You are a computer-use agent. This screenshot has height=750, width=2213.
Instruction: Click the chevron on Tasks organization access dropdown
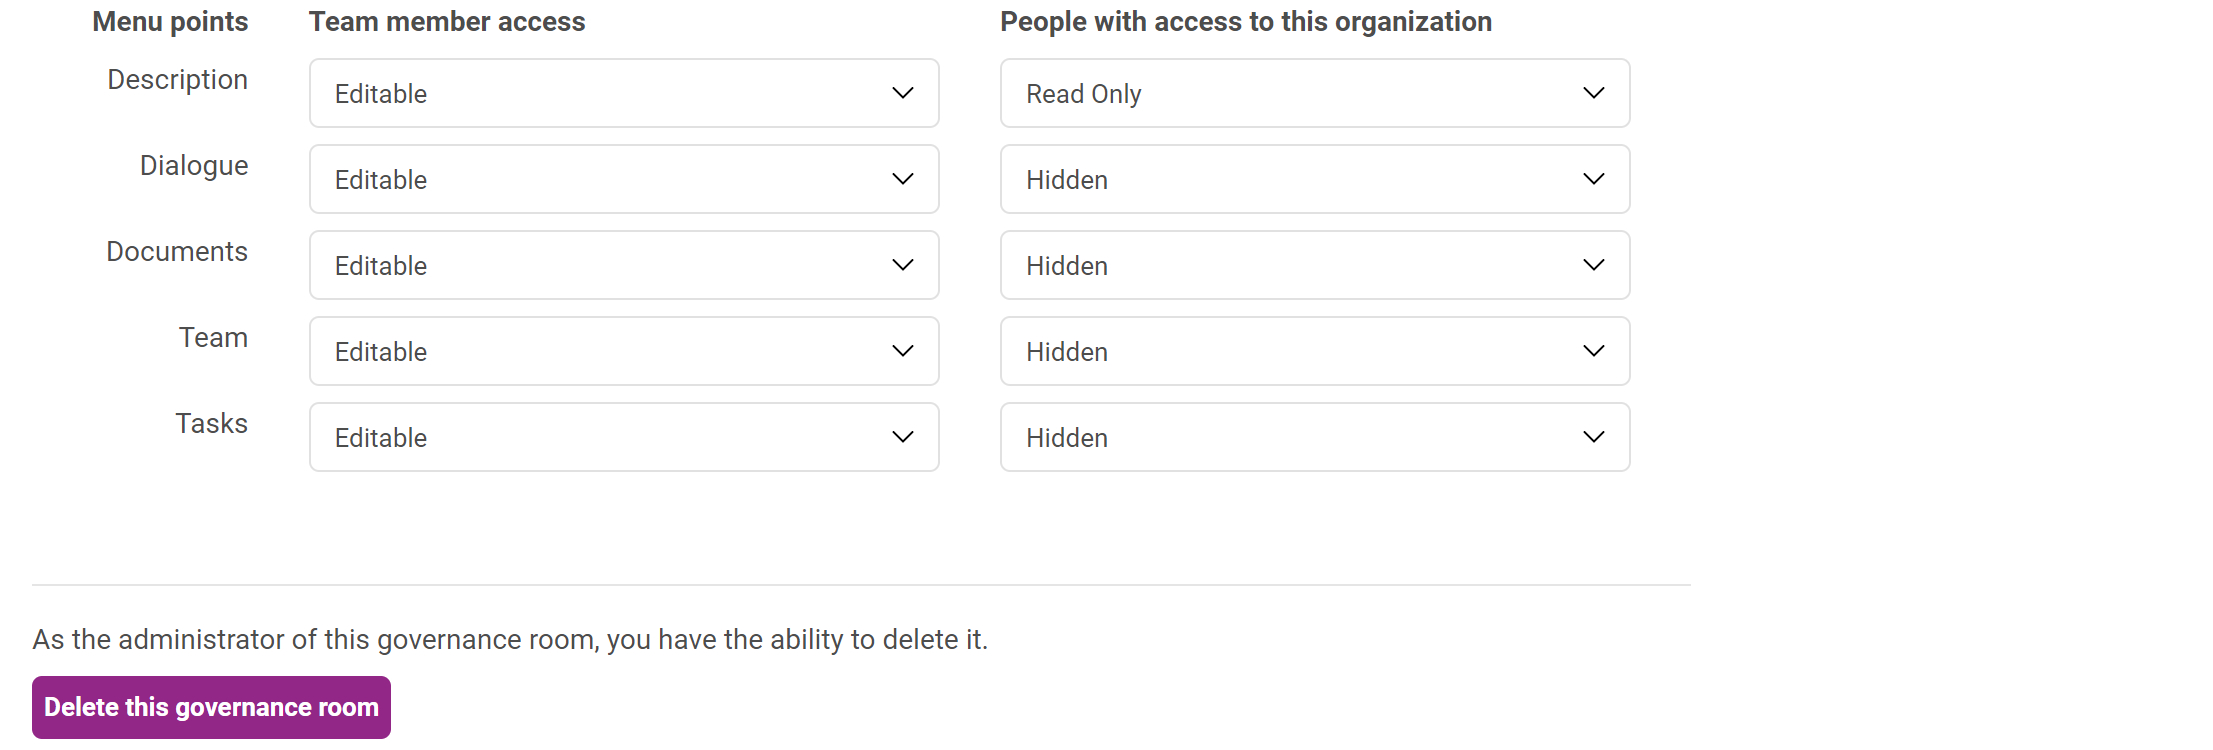(x=1593, y=437)
